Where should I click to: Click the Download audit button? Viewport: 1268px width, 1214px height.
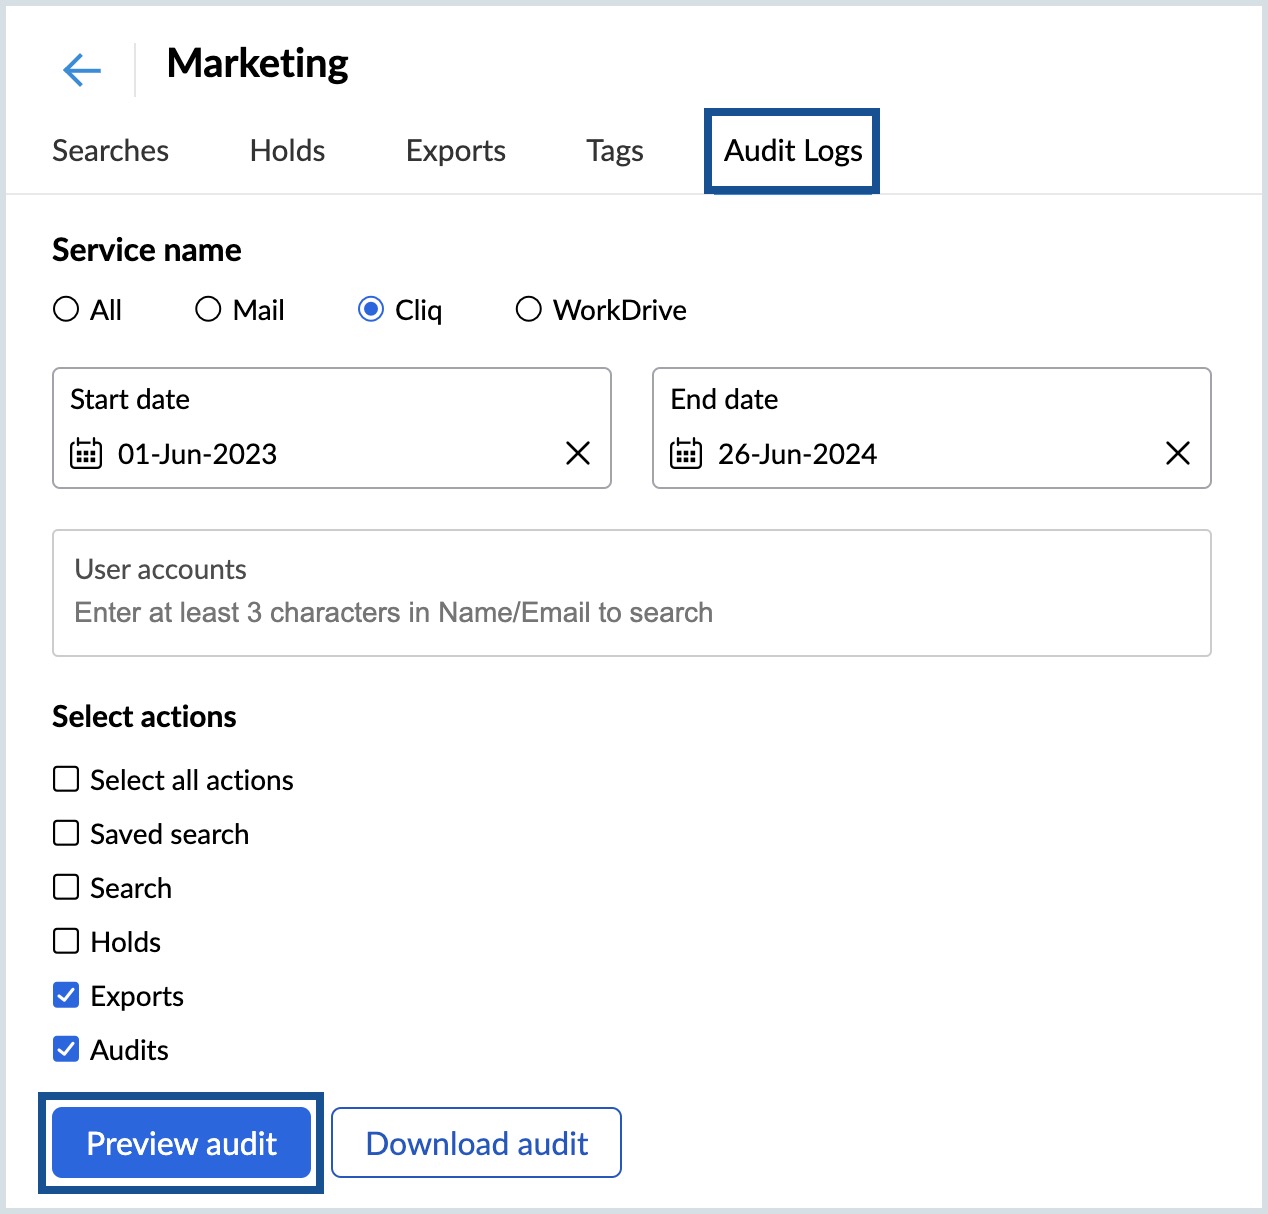[476, 1143]
